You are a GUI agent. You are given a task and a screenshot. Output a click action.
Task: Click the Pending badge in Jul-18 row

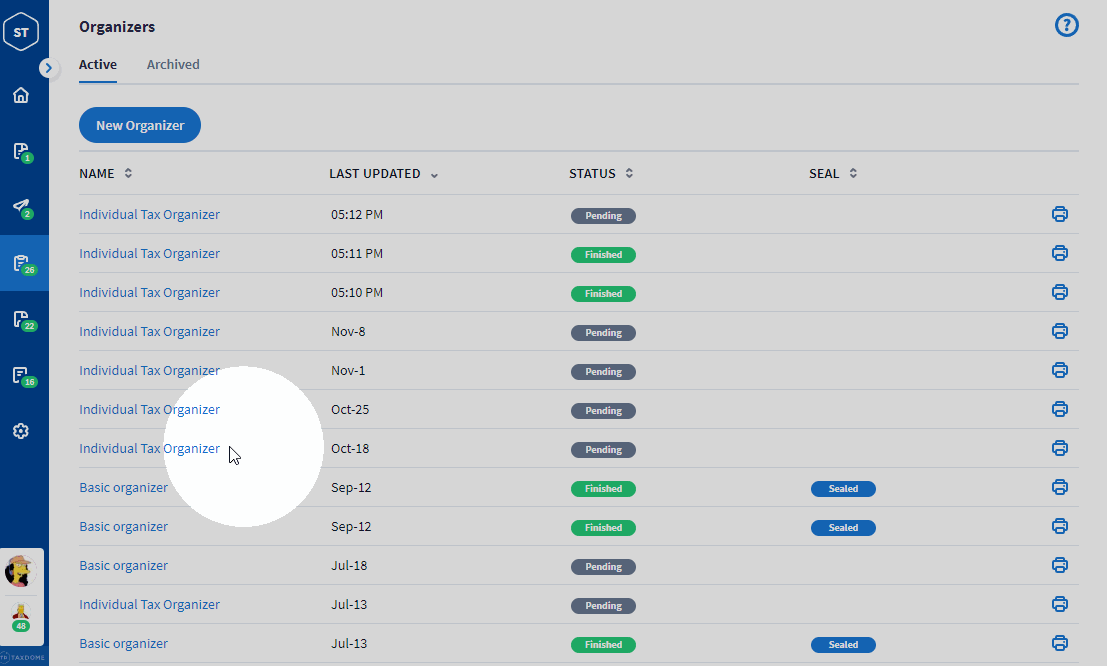[x=603, y=566]
